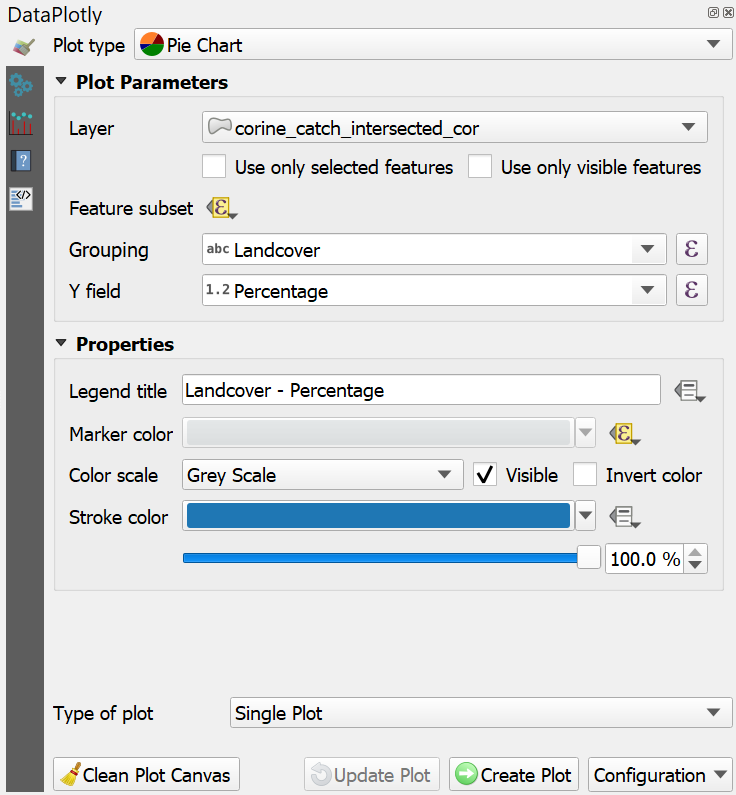This screenshot has width=736, height=795.
Task: Click the Update Plot button
Action: click(372, 775)
